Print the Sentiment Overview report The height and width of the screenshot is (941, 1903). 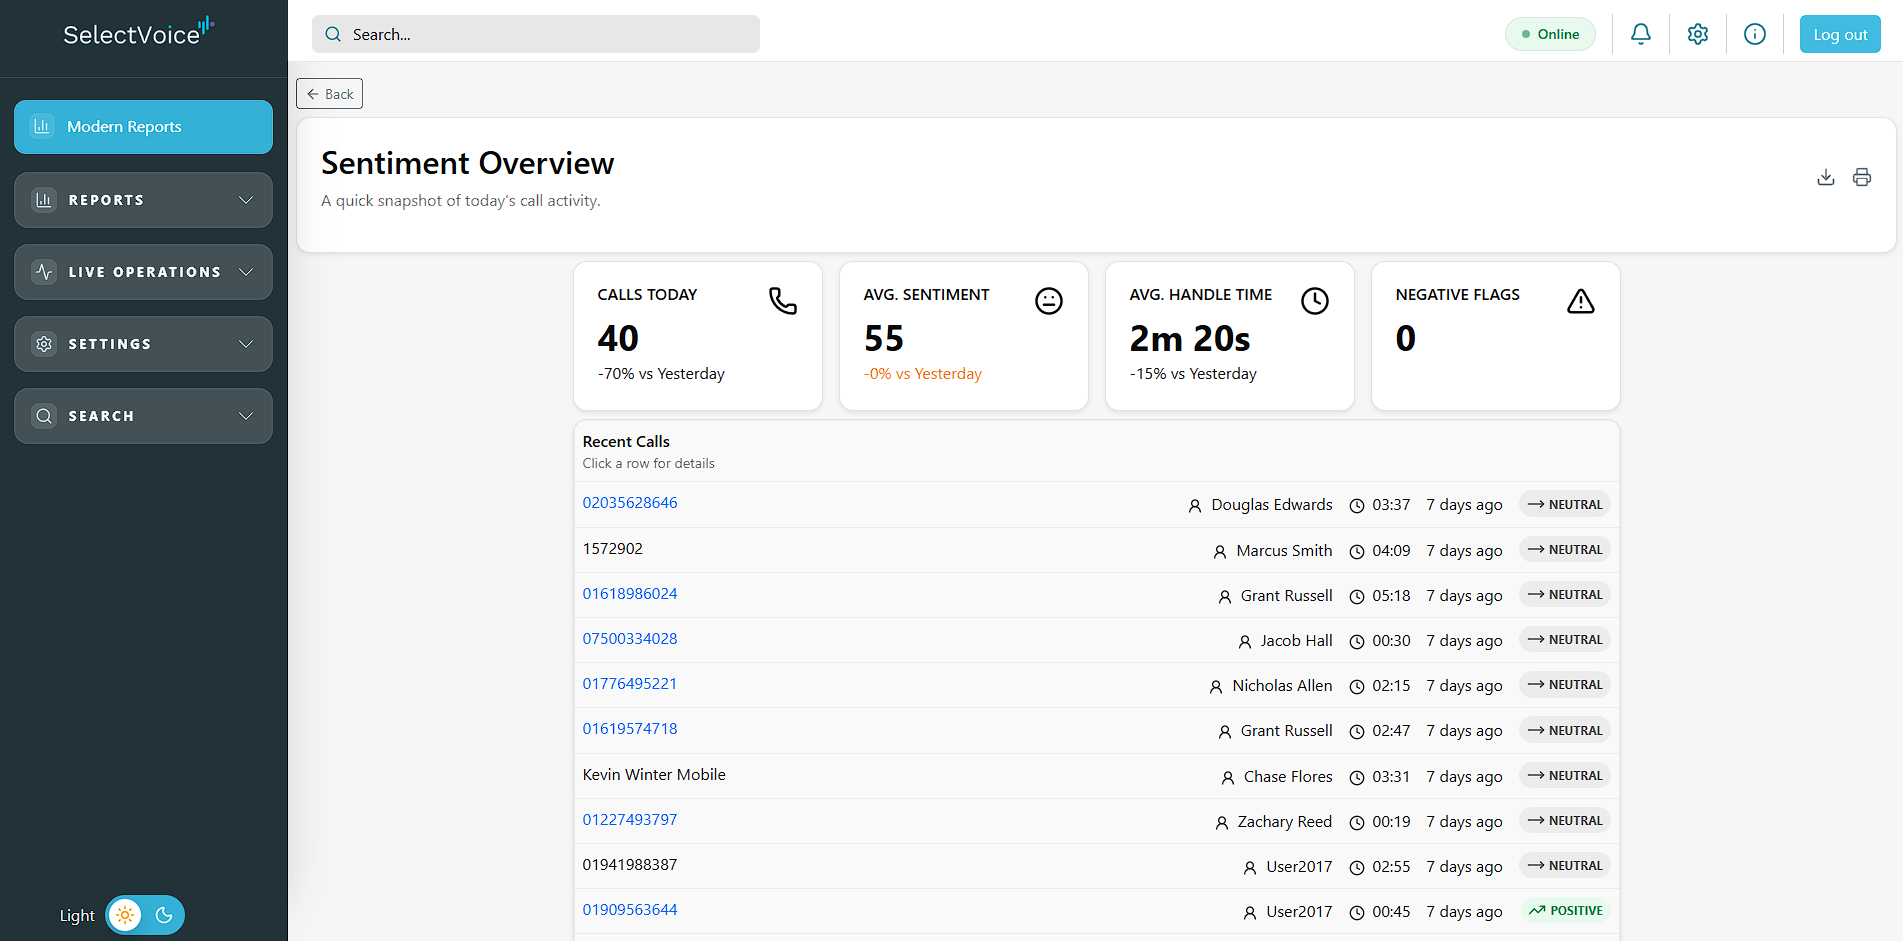pyautogui.click(x=1862, y=177)
